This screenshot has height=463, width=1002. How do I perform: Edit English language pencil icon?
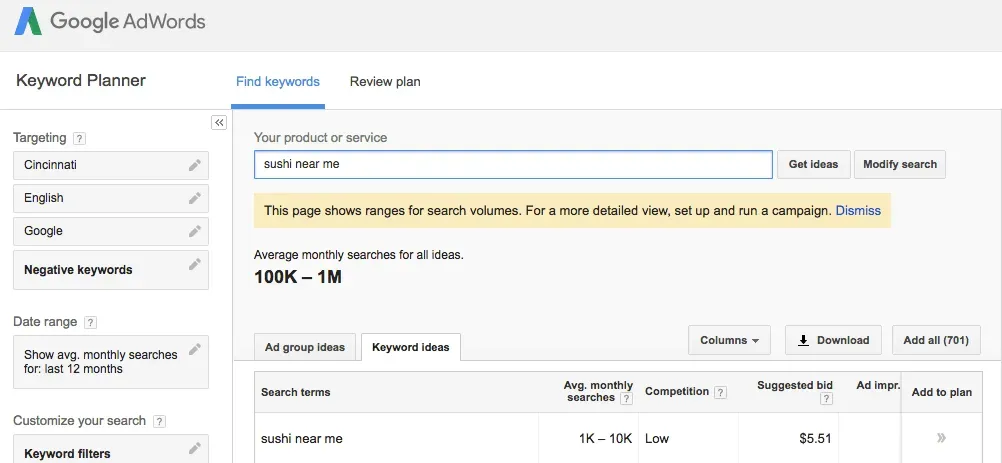point(195,199)
